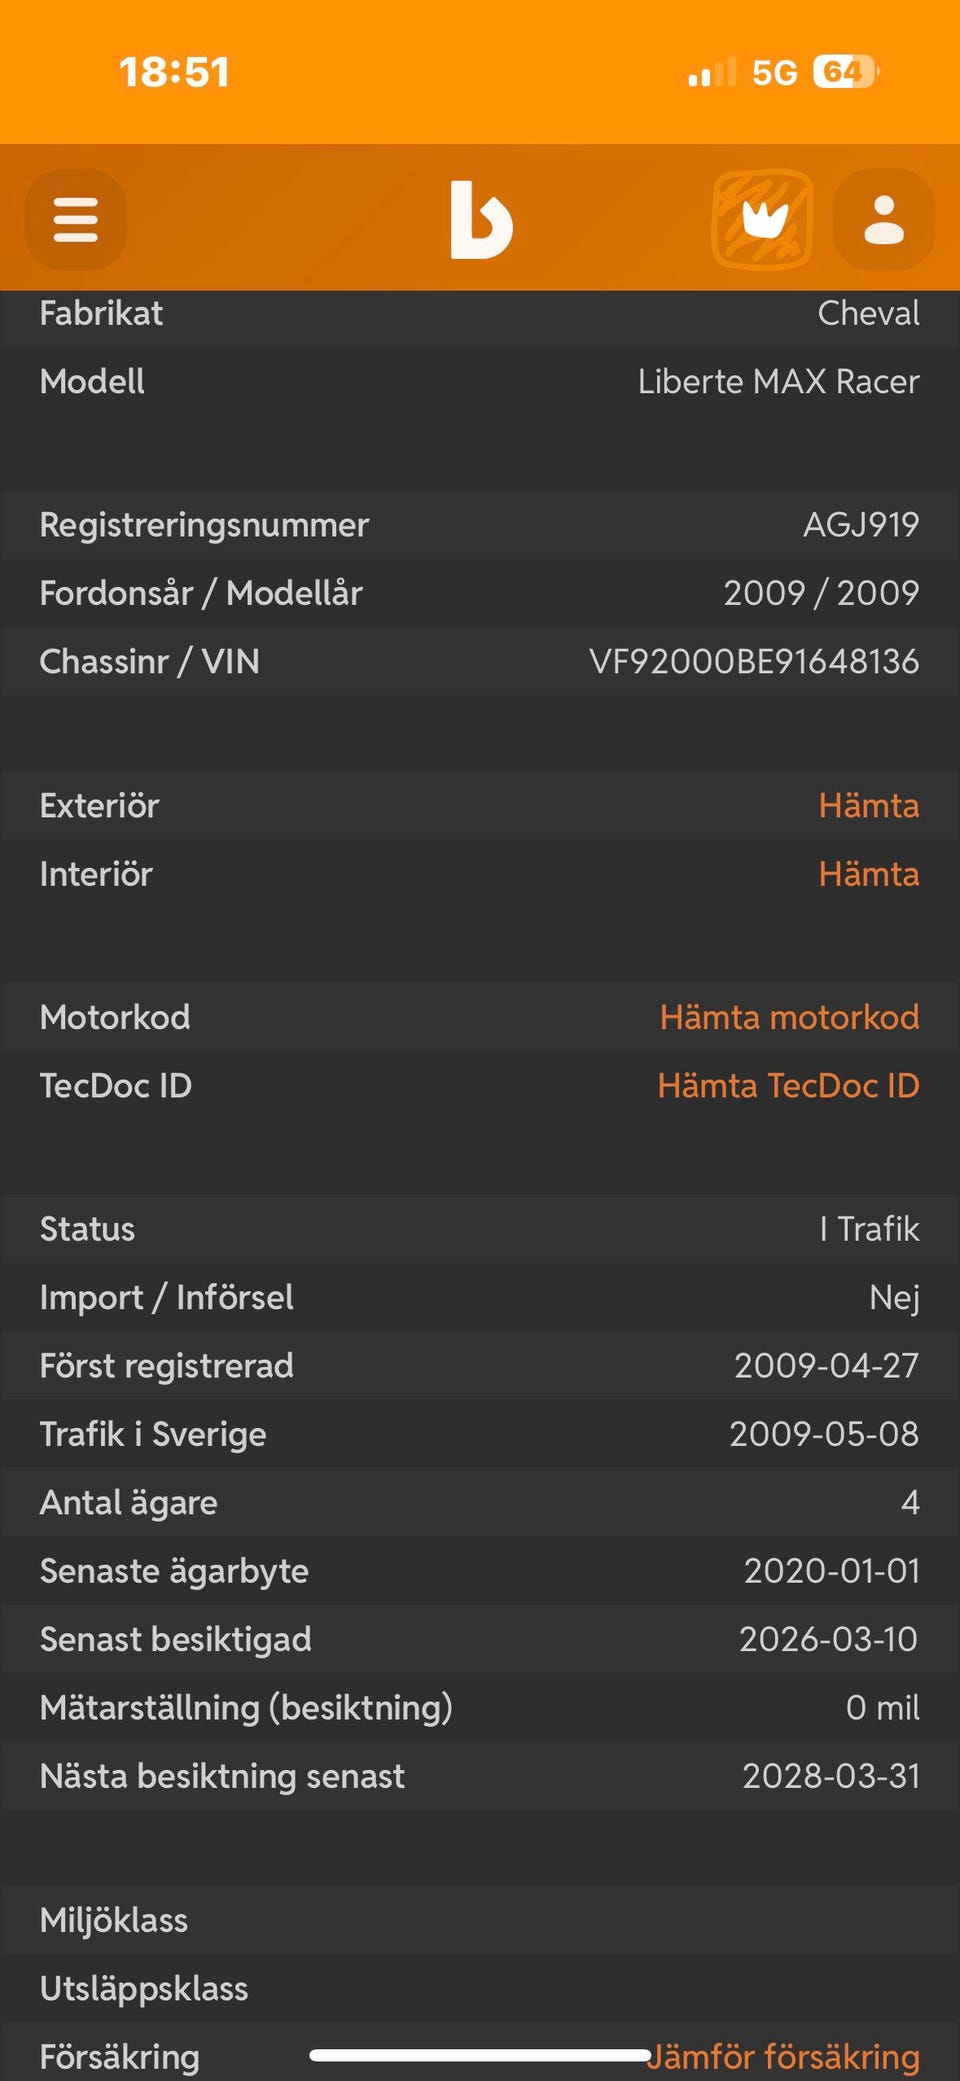The height and width of the screenshot is (2081, 960).
Task: Fetch Interiör data with Hämta
Action: (868, 875)
